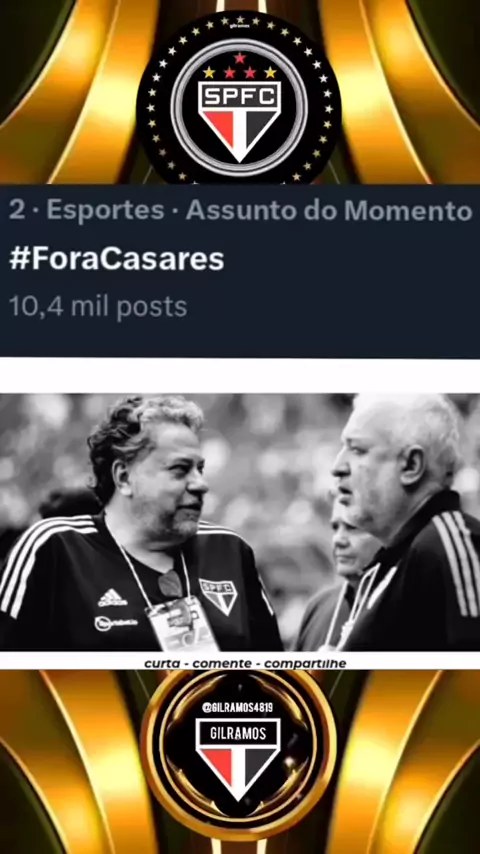Open the black-and-white photo of two men

[240, 522]
